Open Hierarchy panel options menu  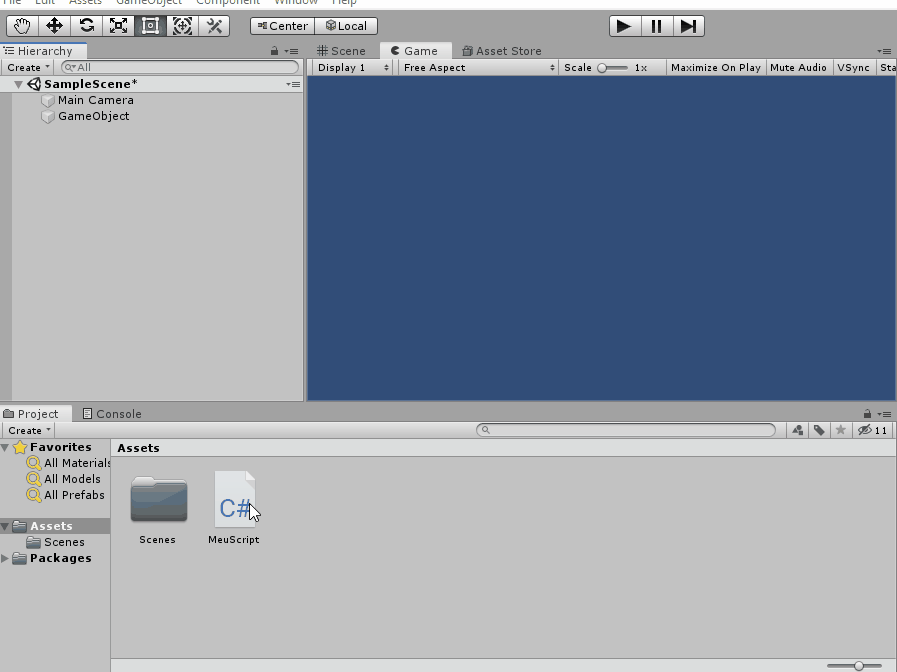point(292,51)
